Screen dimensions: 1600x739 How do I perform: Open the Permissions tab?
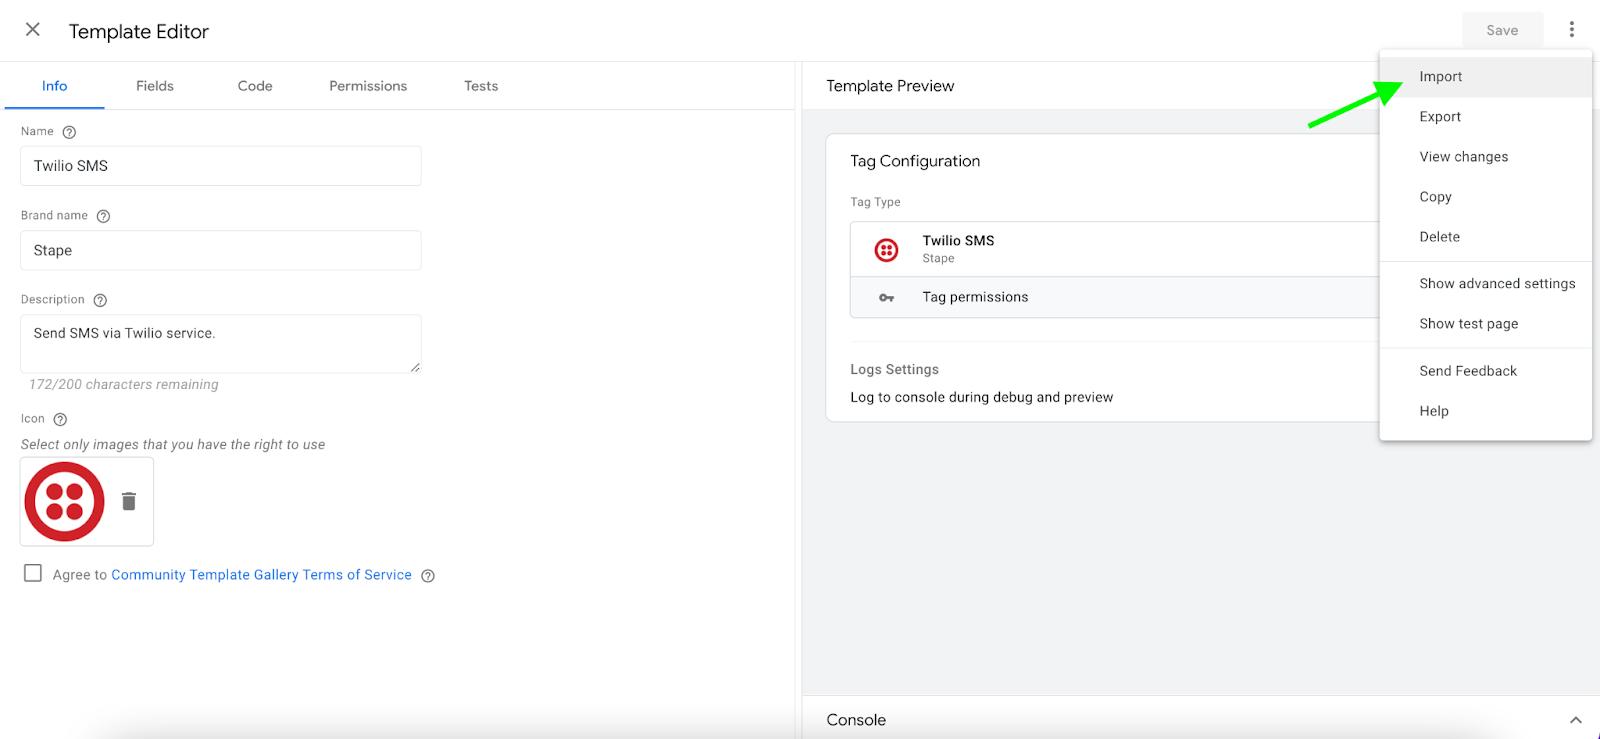pos(368,86)
